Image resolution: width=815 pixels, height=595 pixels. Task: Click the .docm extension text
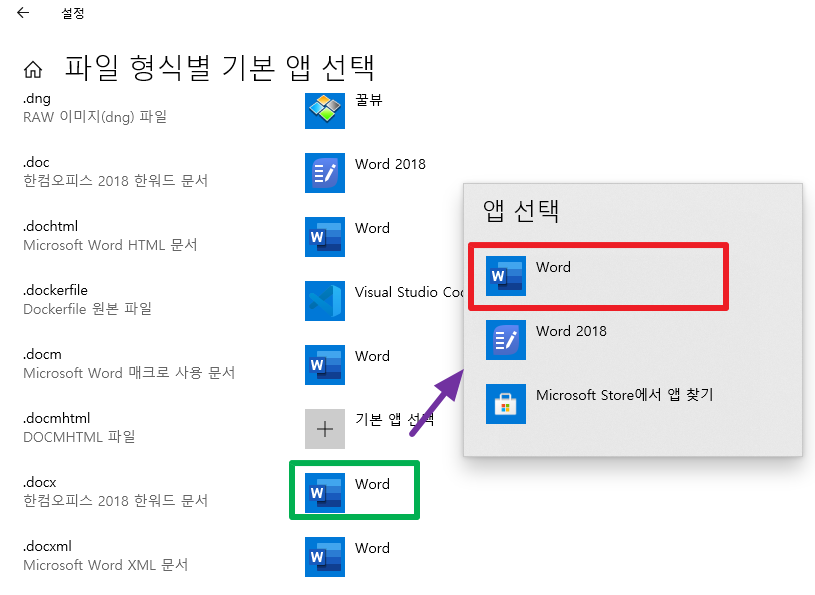click(42, 354)
